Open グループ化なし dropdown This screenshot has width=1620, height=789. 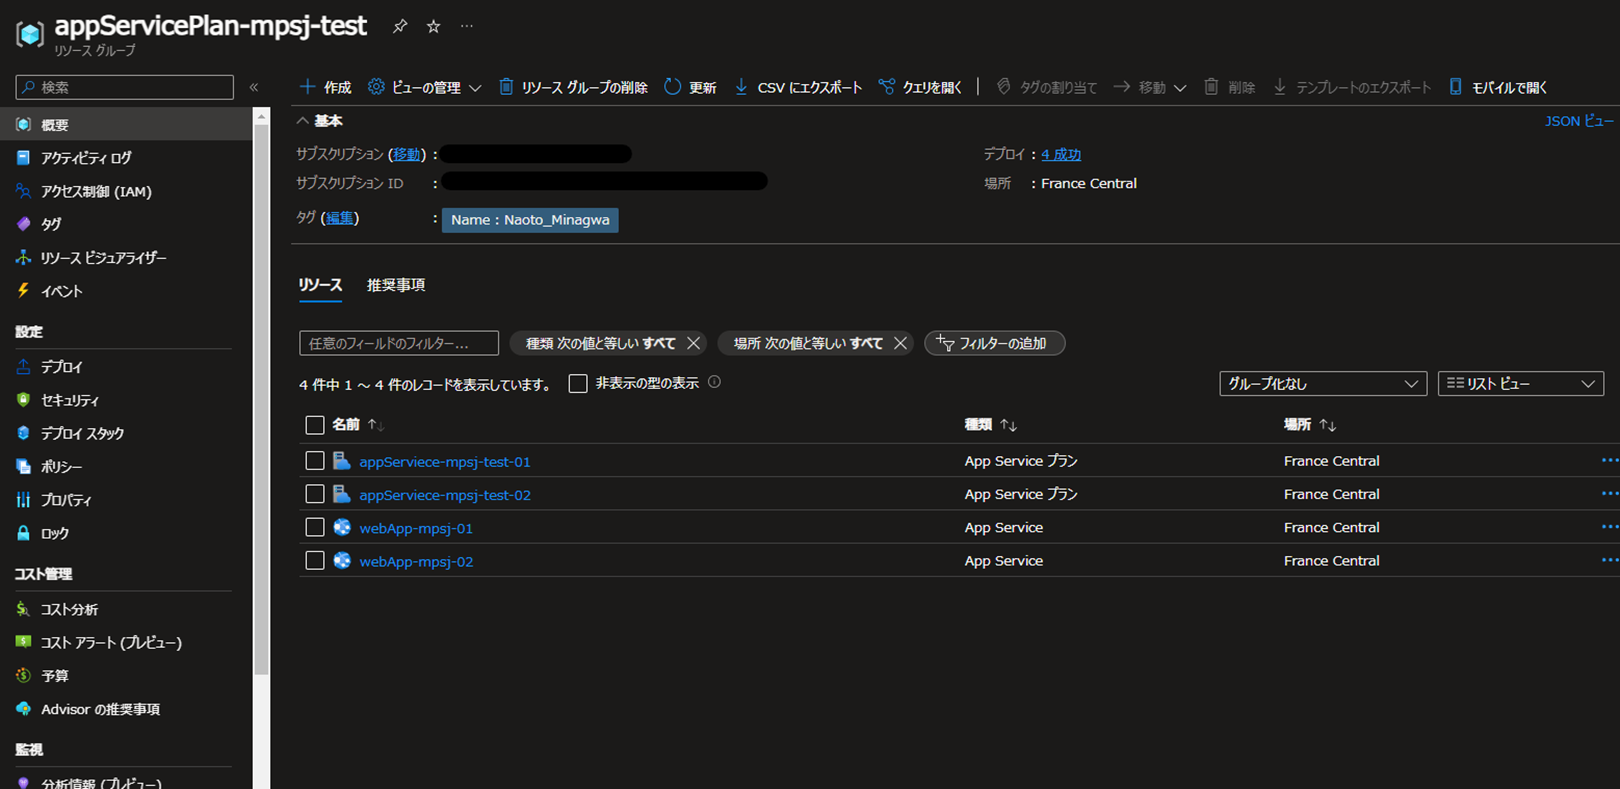1323,384
